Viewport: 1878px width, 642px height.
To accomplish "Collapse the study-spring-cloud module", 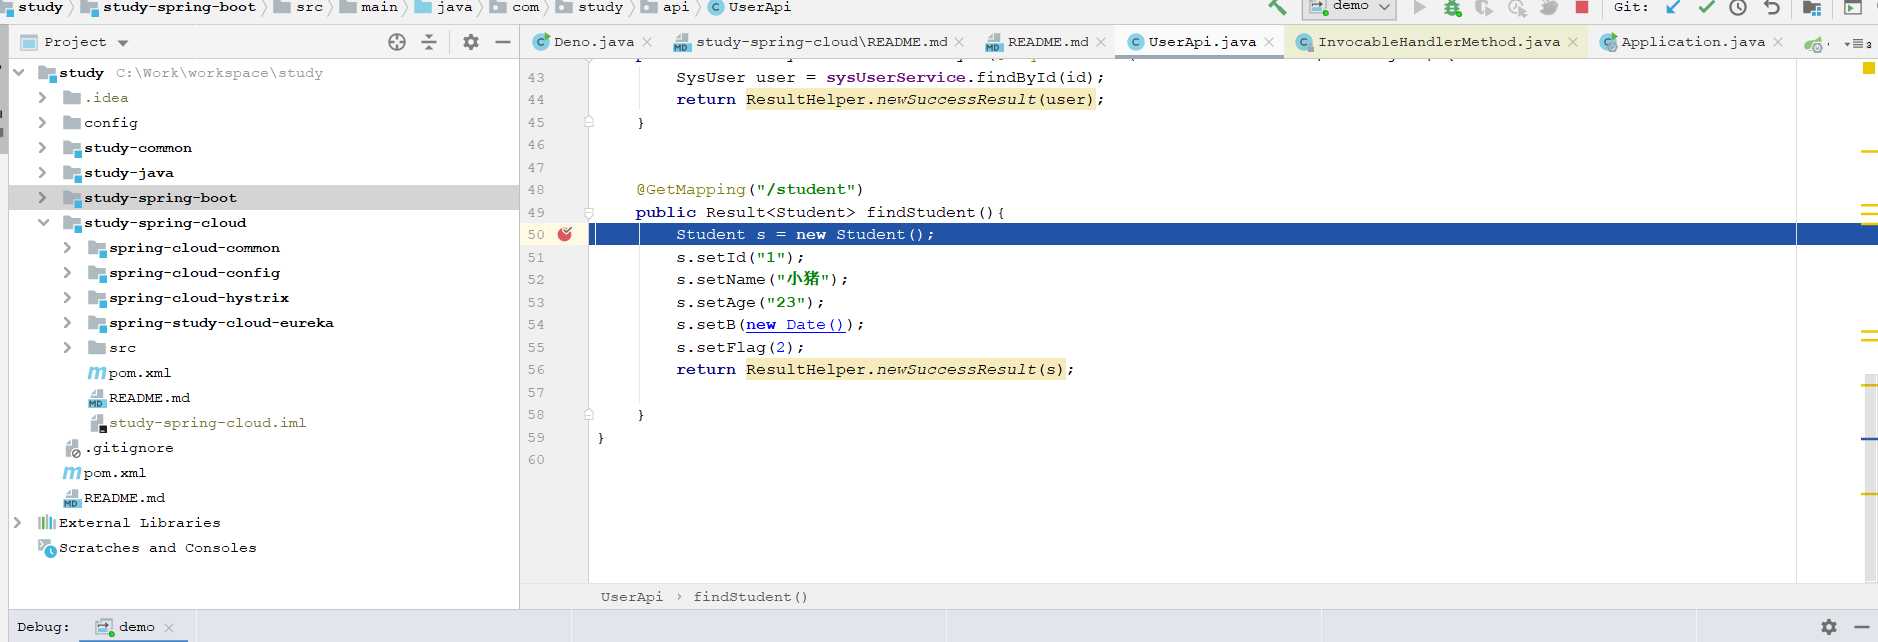I will (x=43, y=222).
